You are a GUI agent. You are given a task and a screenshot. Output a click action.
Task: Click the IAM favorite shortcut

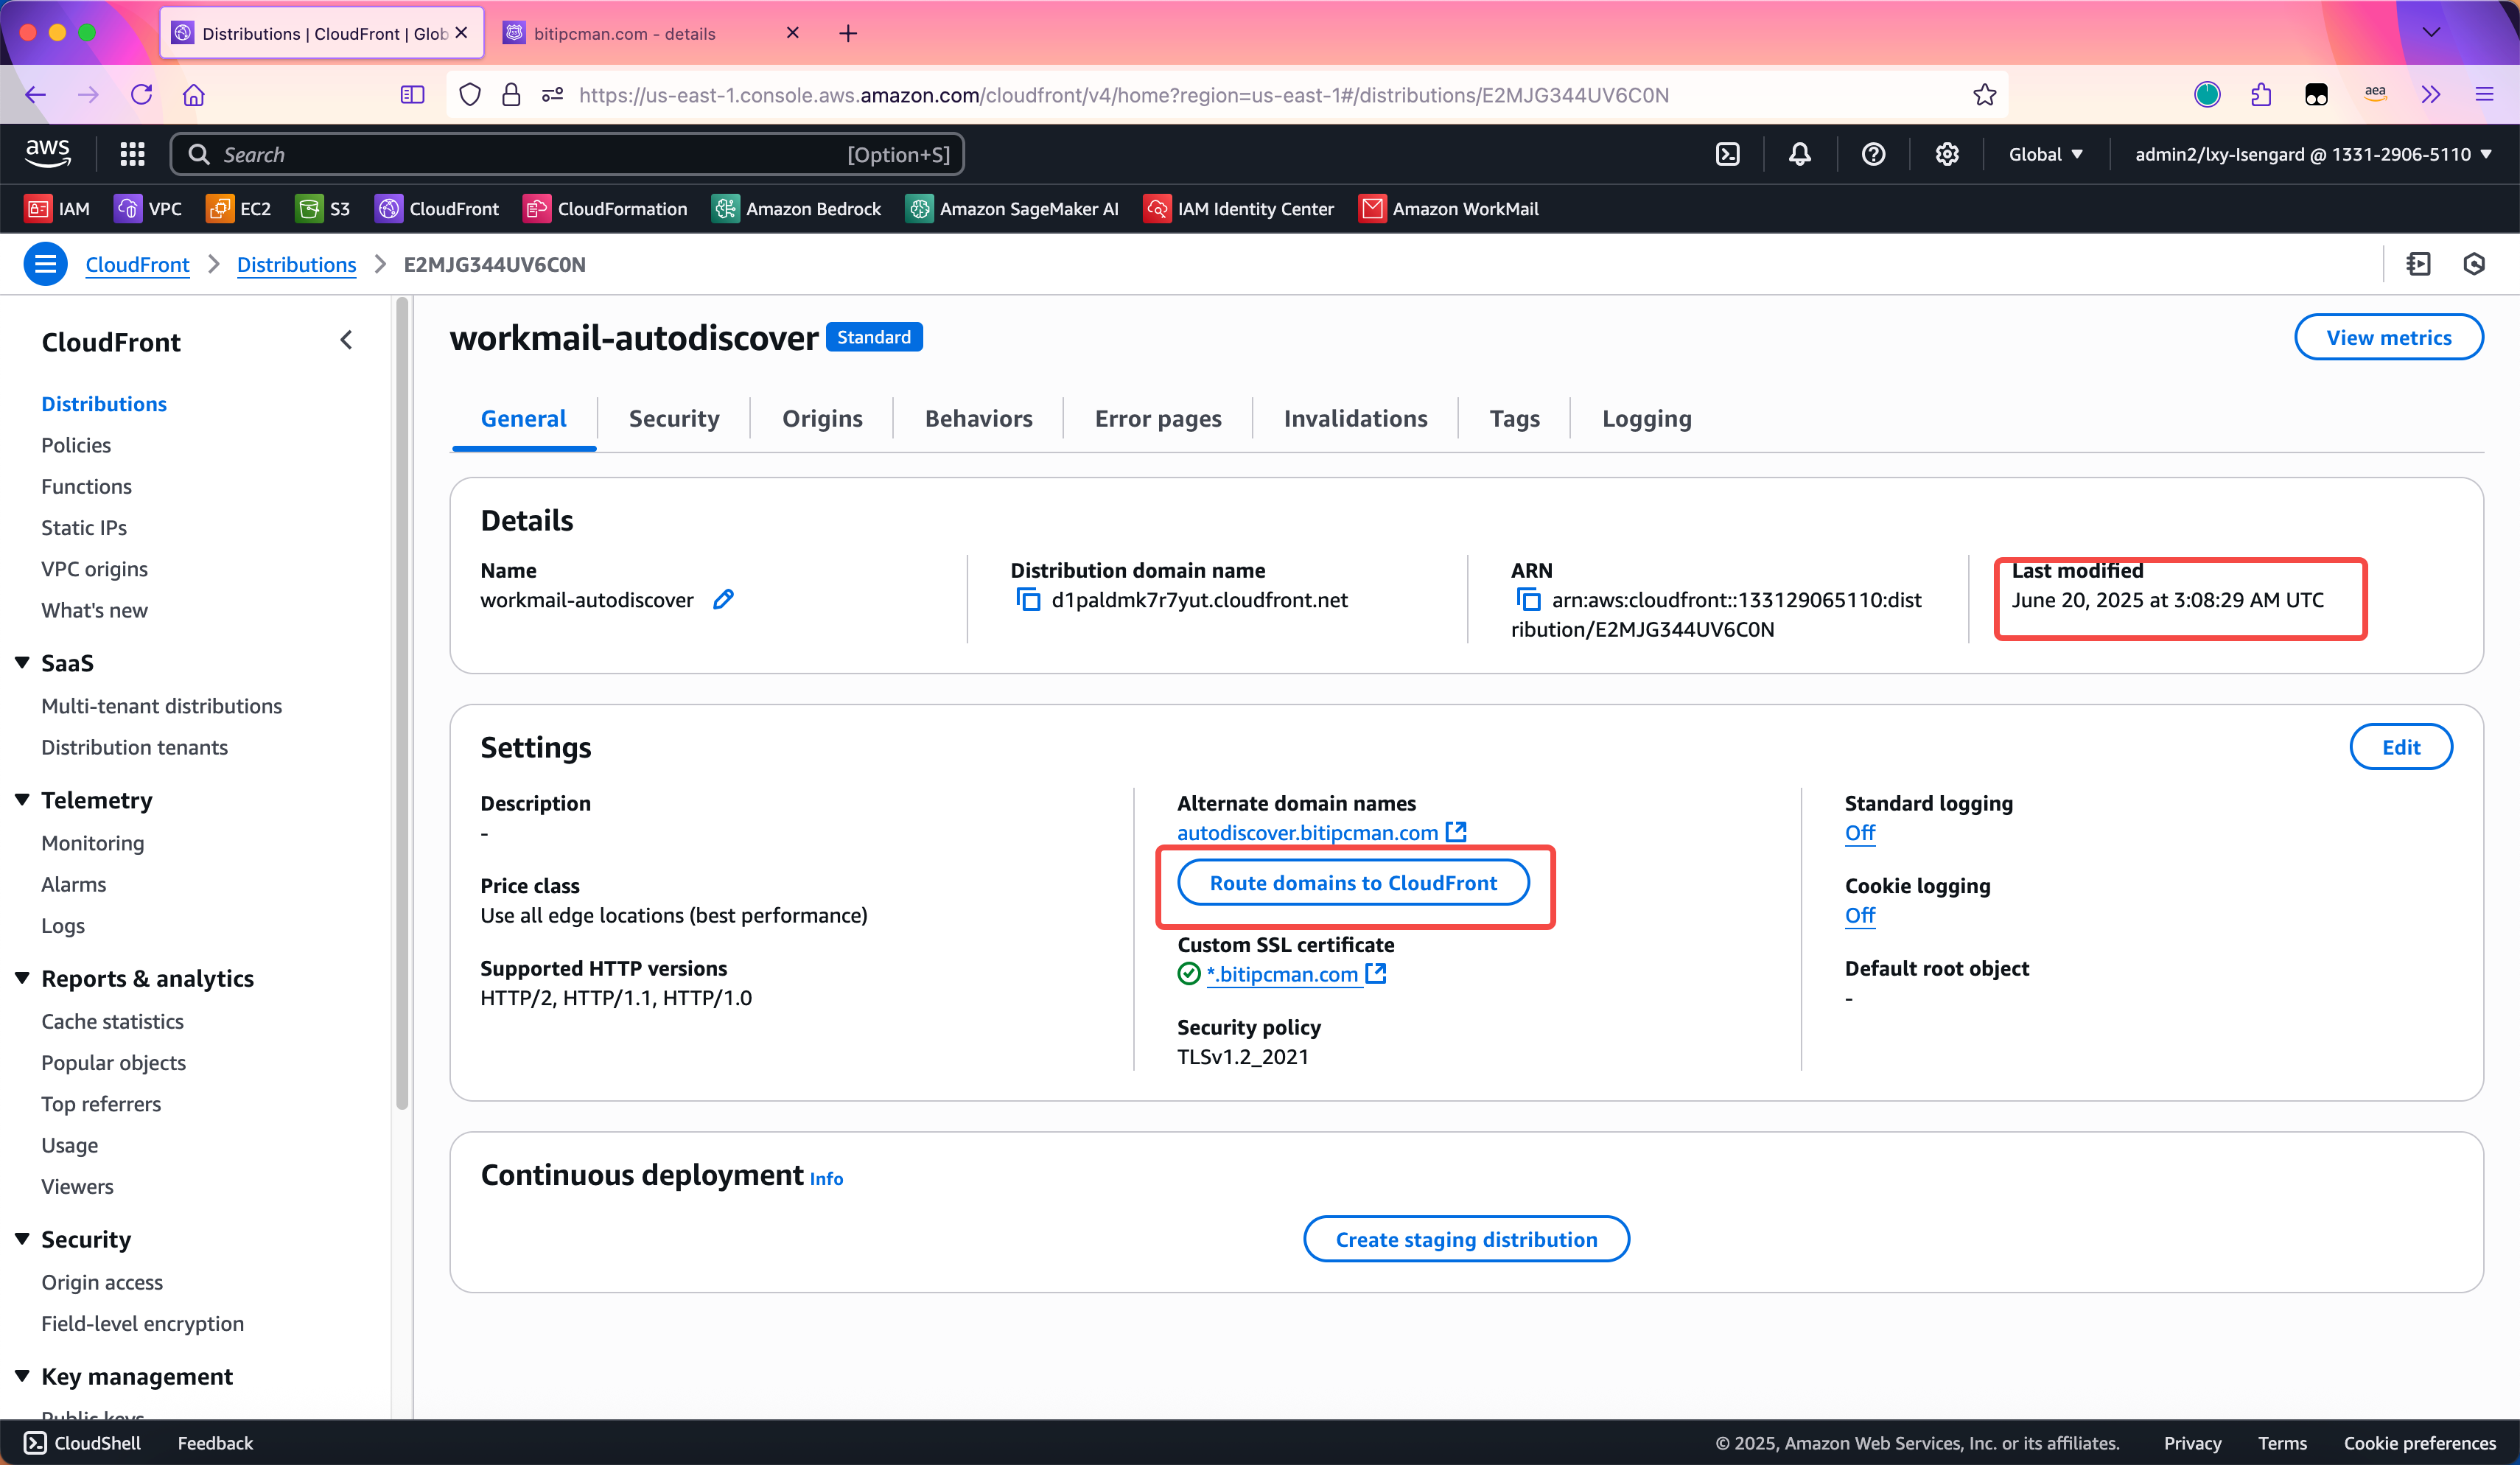[x=57, y=208]
